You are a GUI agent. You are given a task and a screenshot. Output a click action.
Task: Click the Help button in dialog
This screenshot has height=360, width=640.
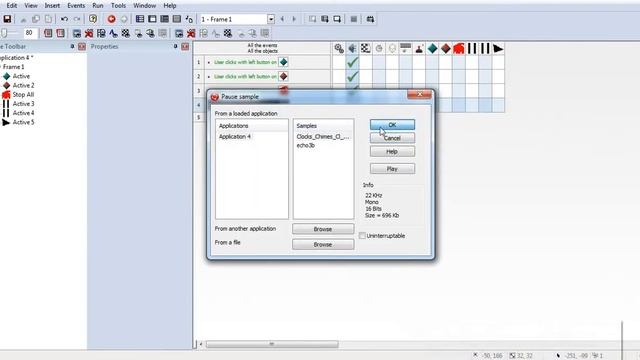392,151
